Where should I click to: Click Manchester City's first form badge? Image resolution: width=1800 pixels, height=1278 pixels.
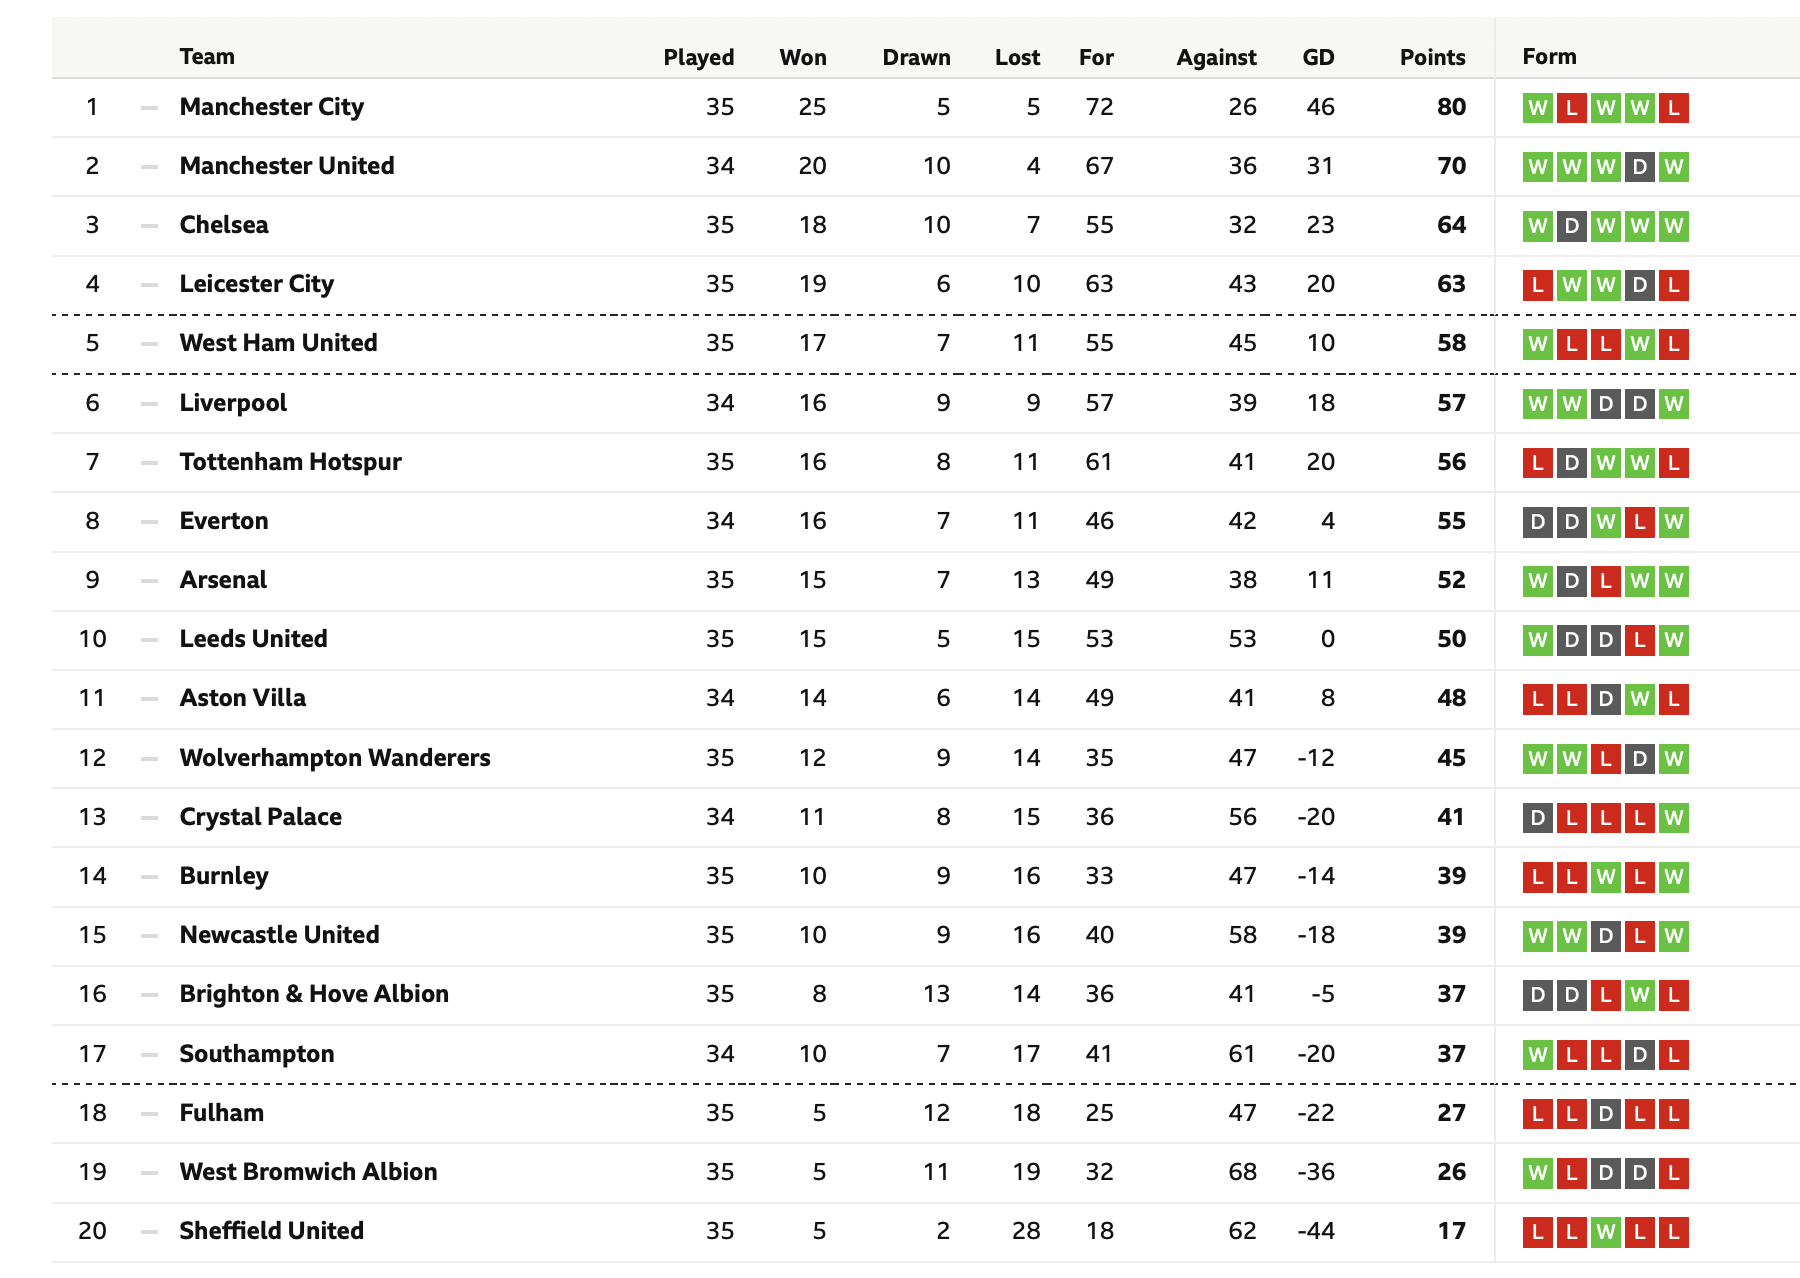pos(1538,108)
